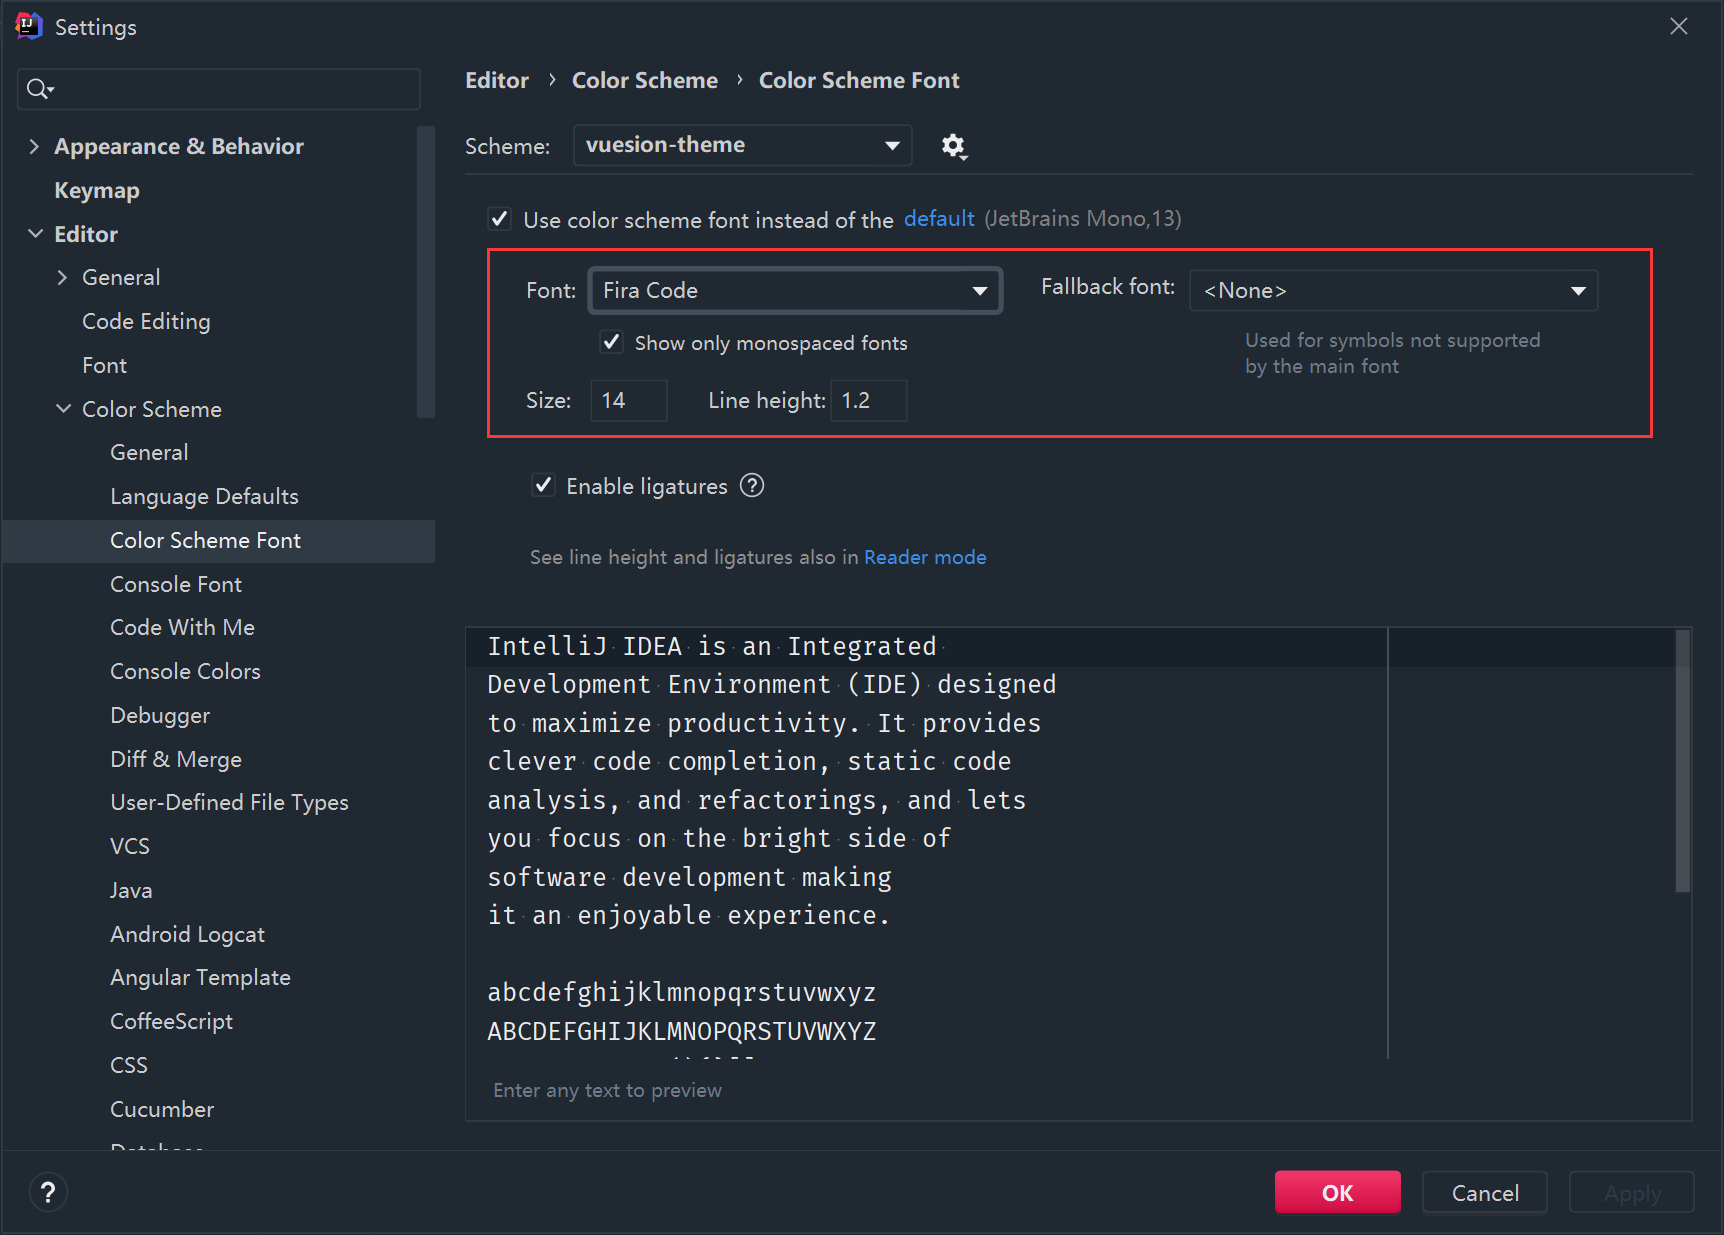The image size is (1724, 1235).
Task: Select CoffeeScript item
Action: pyautogui.click(x=171, y=1021)
